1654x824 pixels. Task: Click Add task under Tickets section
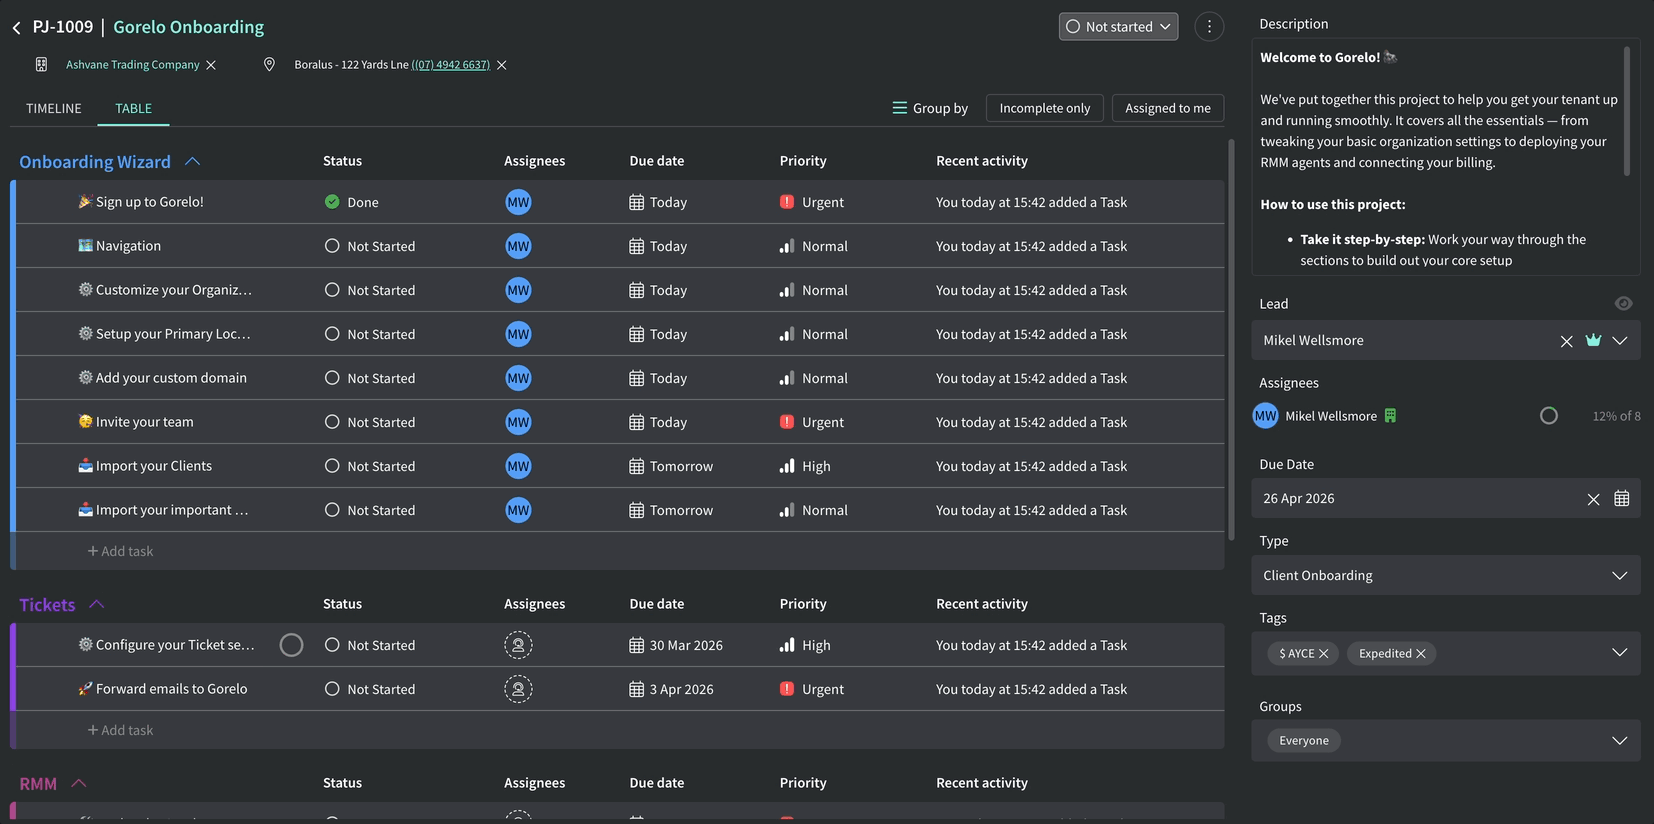(120, 730)
